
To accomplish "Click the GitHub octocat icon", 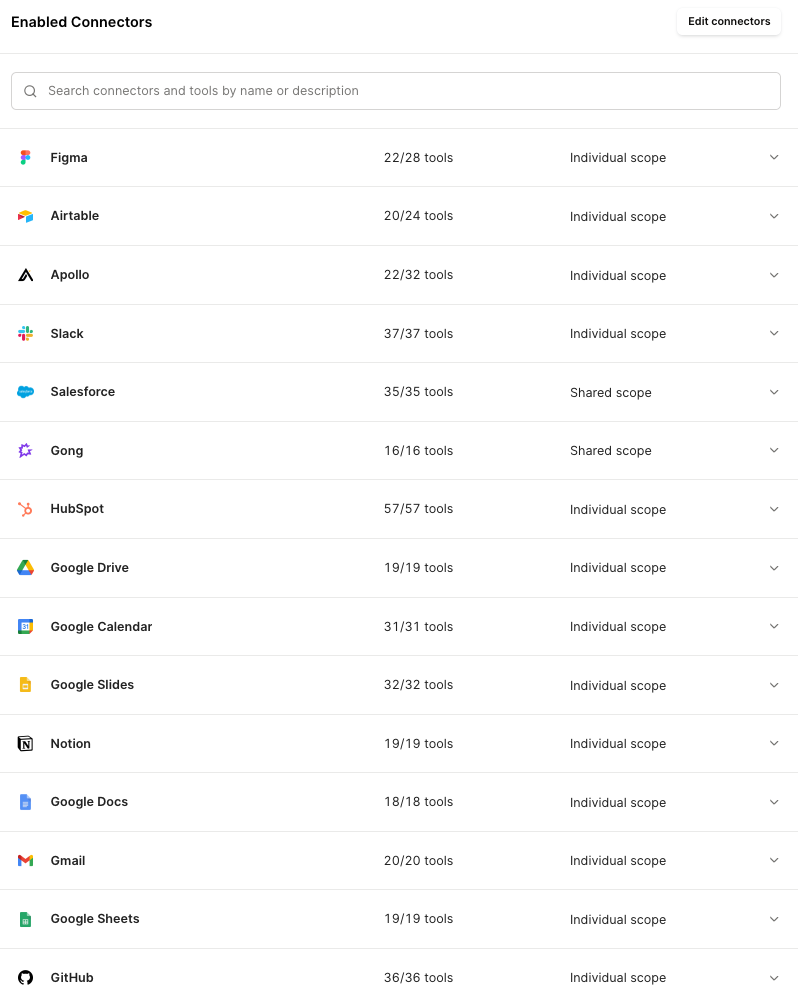I will 25,978.
